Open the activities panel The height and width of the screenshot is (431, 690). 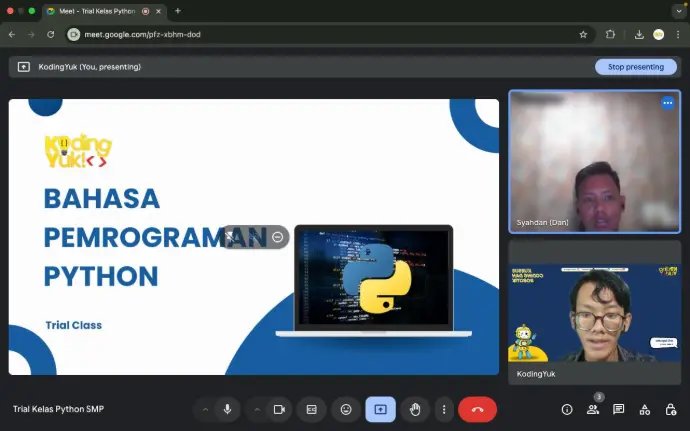645,409
